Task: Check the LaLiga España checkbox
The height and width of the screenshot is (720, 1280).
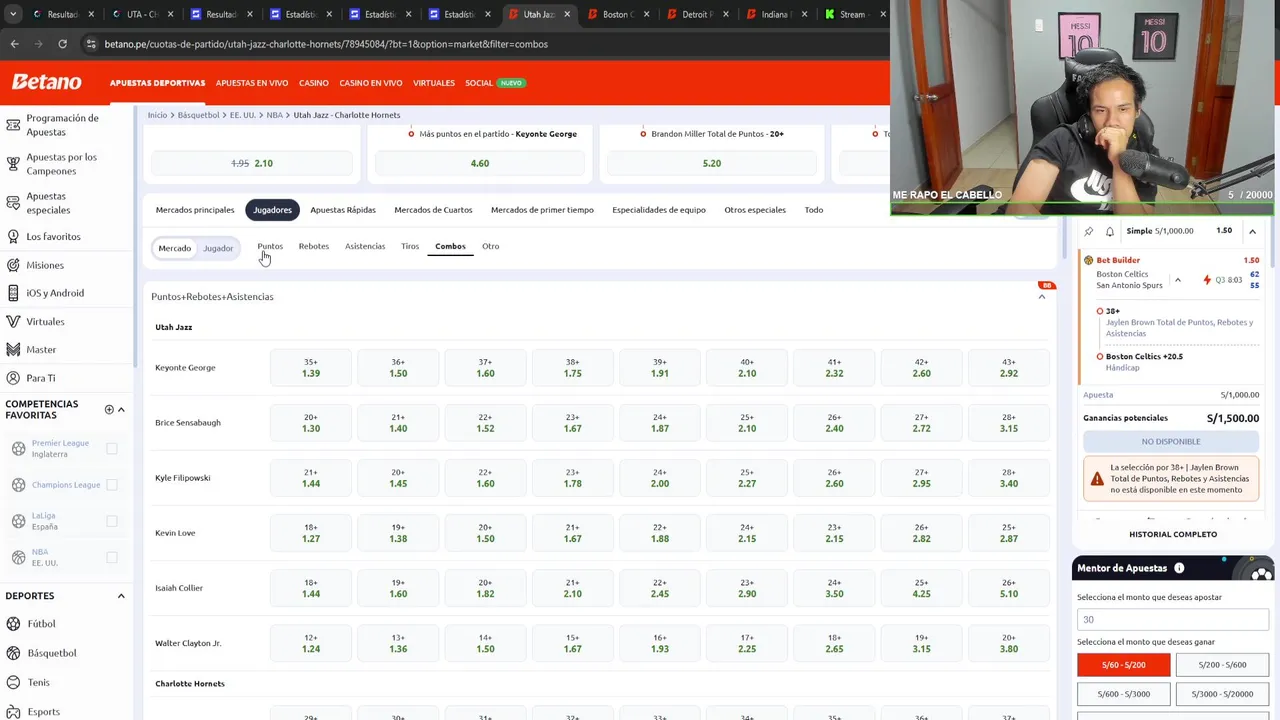Action: tap(112, 521)
